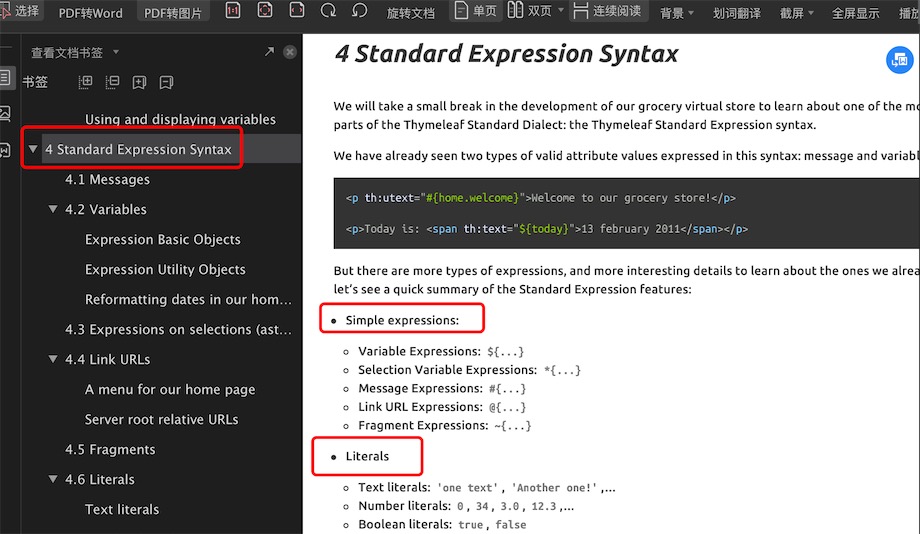The image size is (920, 534).
Task: Open bookmark Server root relative URLs
Action: click(x=161, y=420)
